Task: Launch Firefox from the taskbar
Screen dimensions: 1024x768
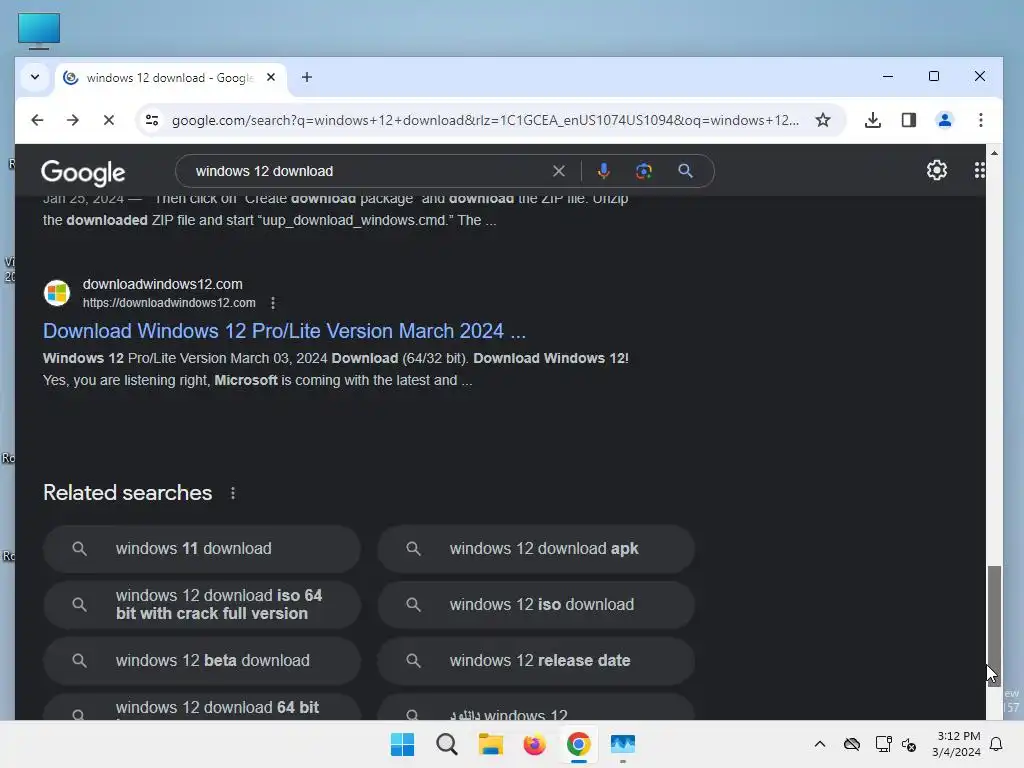Action: click(534, 744)
